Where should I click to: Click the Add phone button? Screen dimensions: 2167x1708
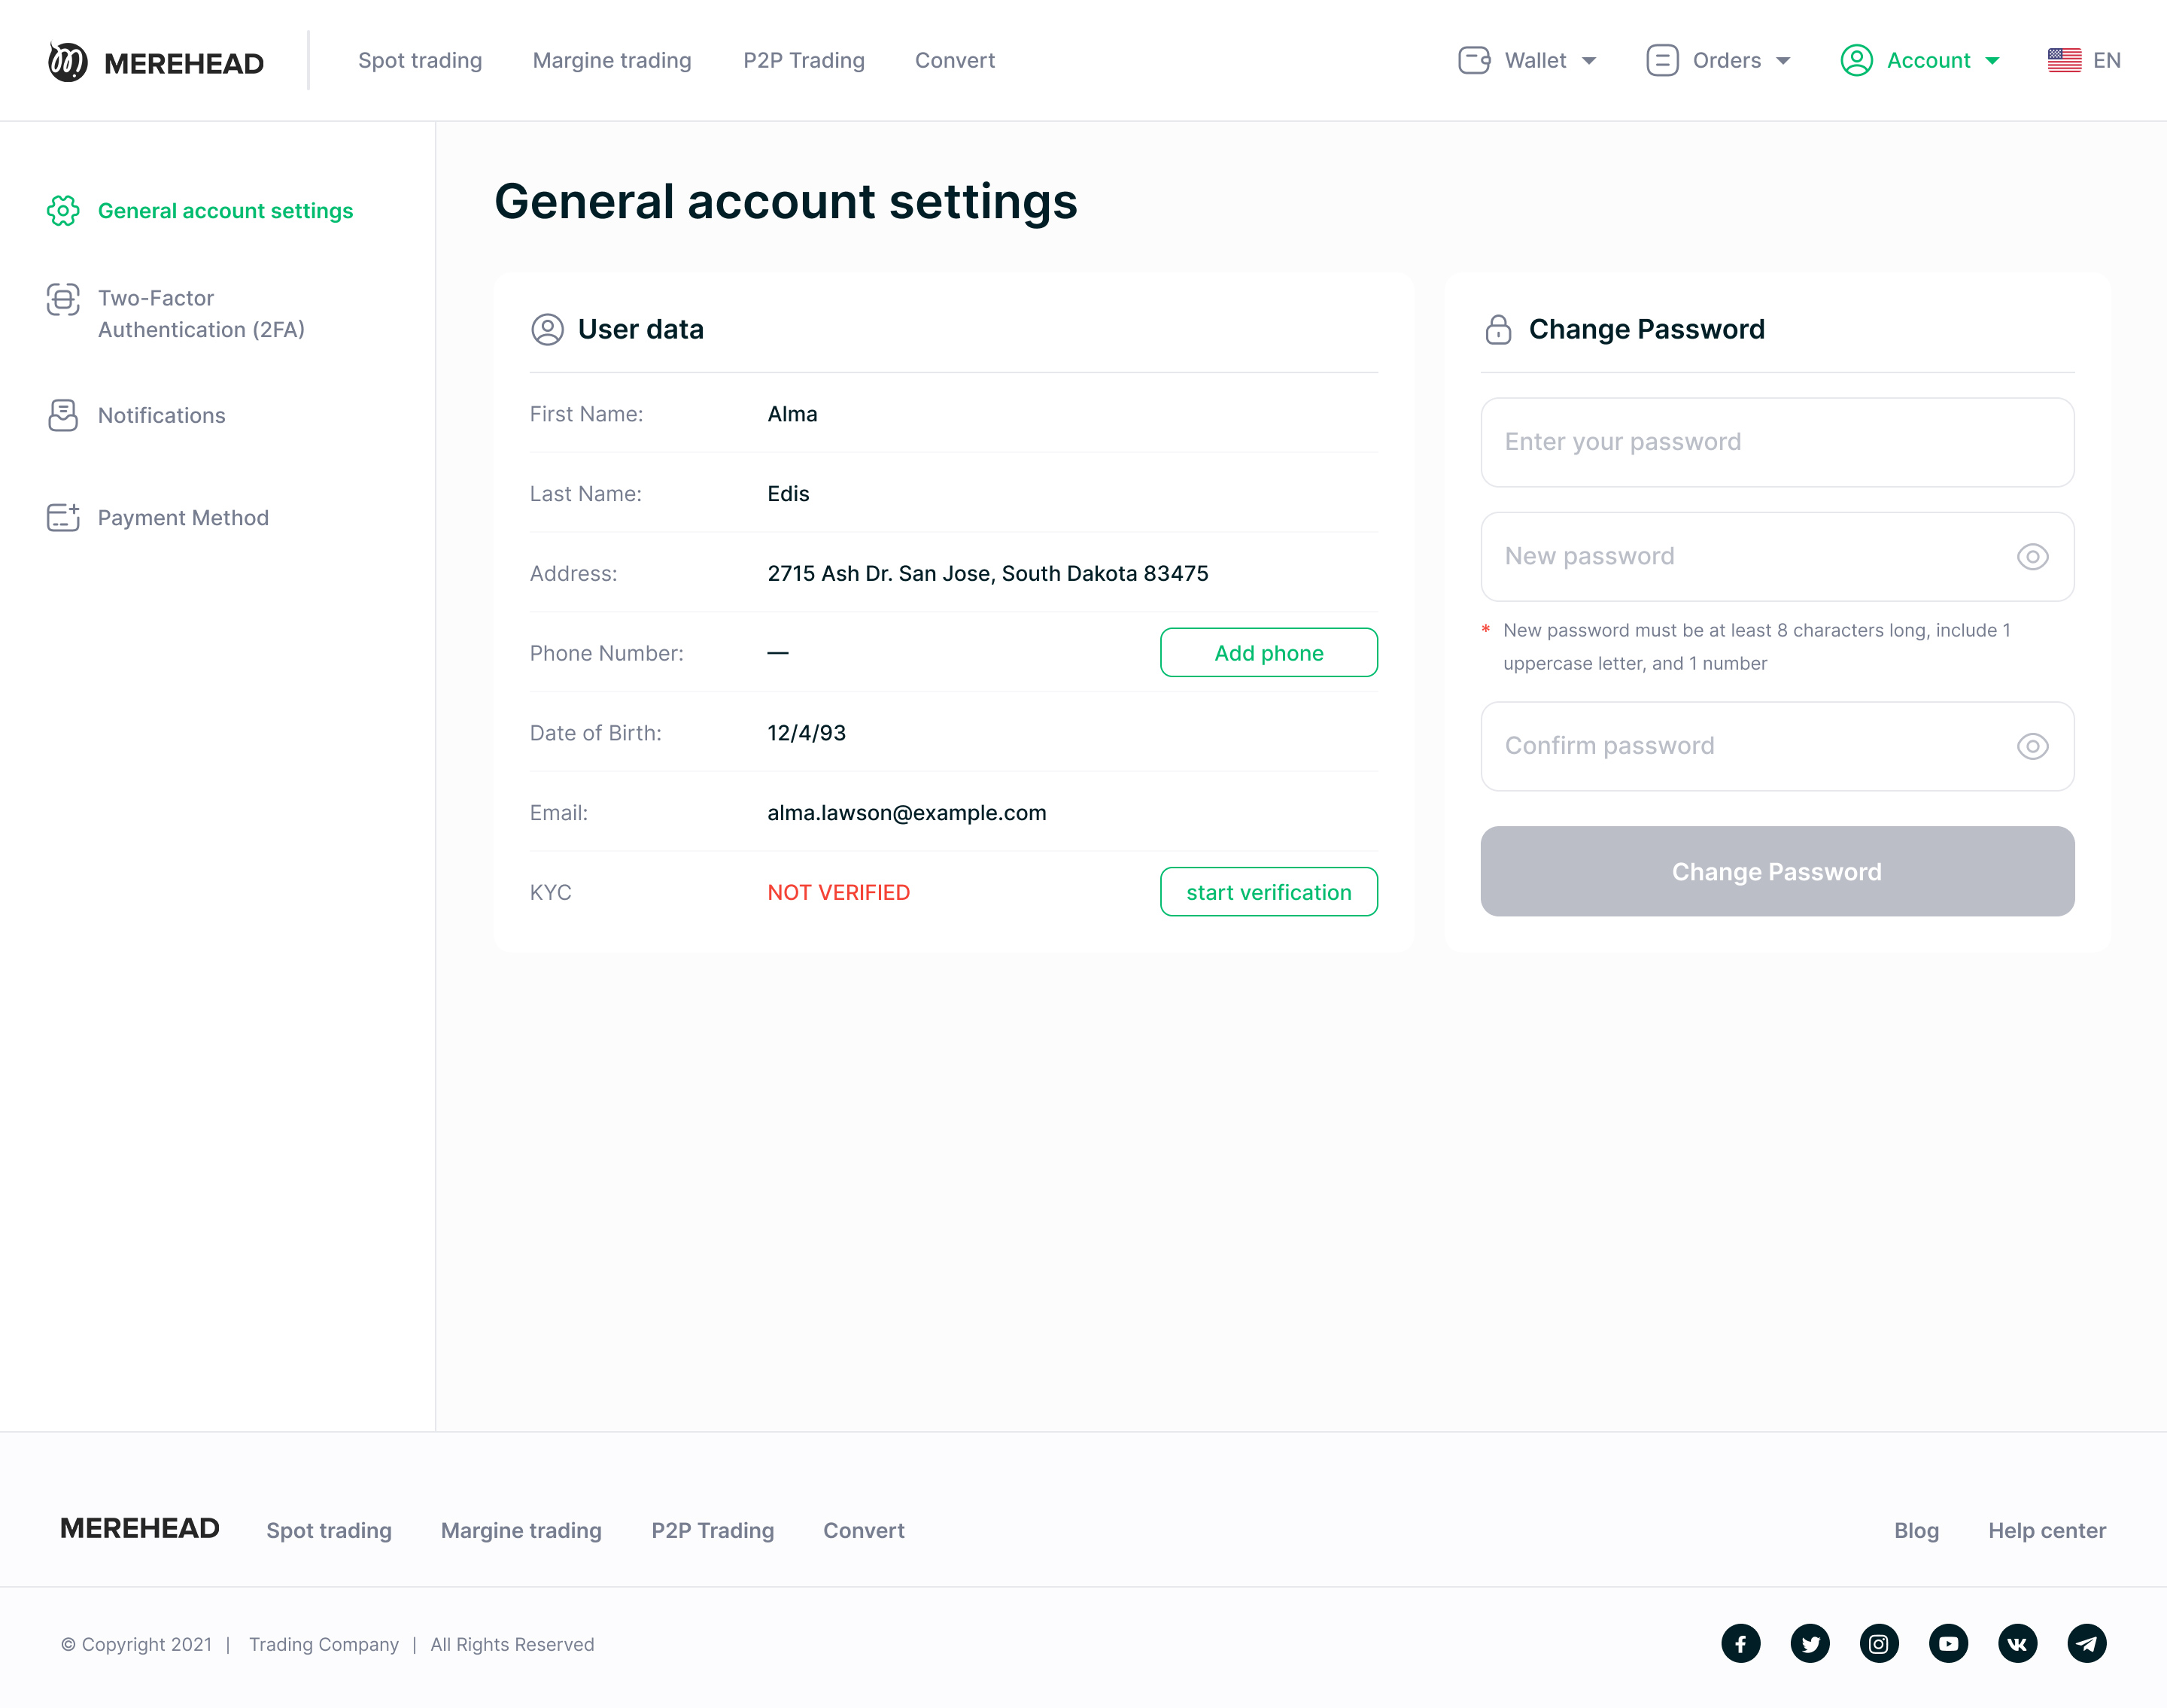tap(1268, 652)
